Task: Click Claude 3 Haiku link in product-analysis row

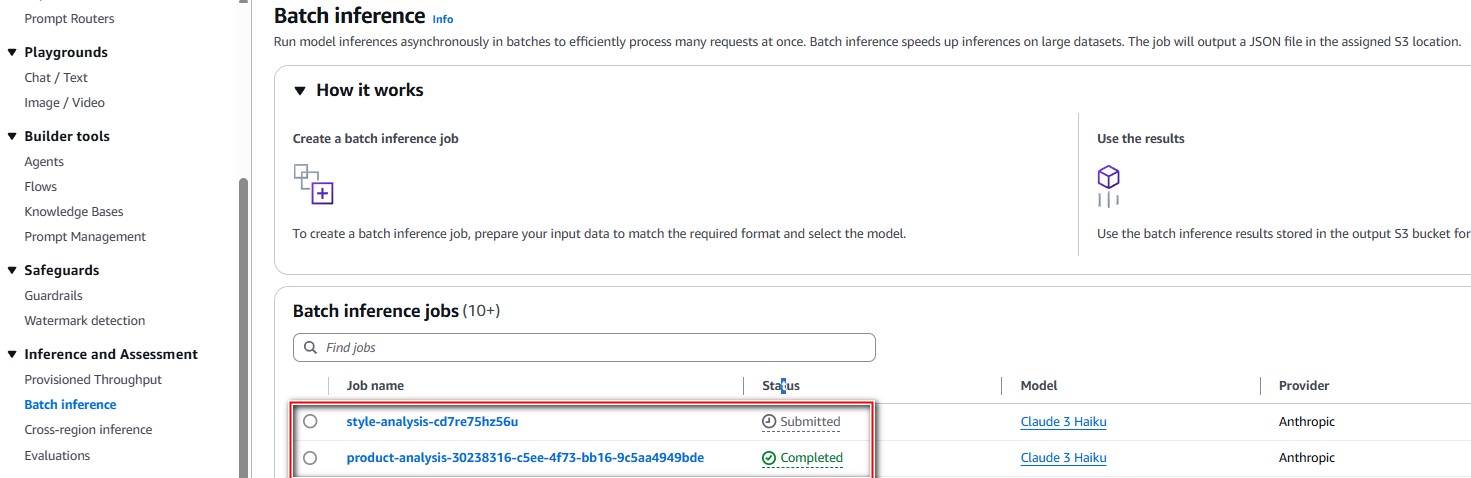Action: [x=1063, y=458]
